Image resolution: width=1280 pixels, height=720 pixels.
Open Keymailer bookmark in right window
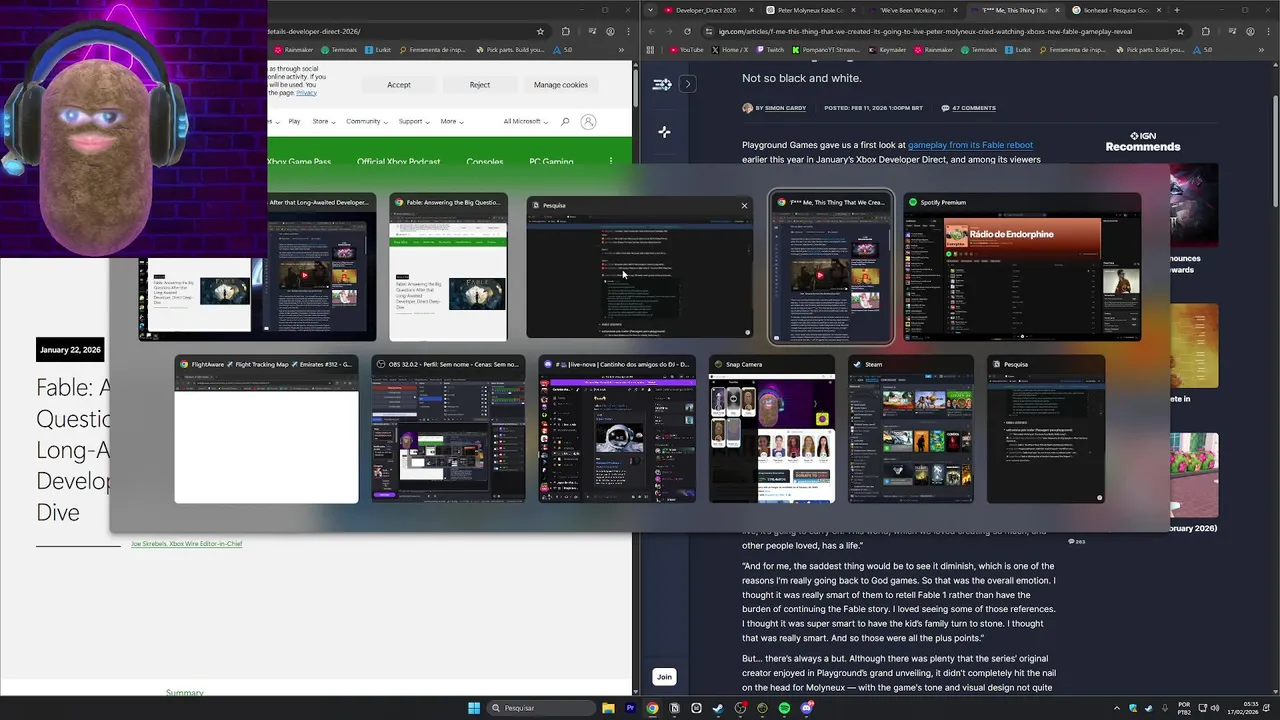point(887,49)
